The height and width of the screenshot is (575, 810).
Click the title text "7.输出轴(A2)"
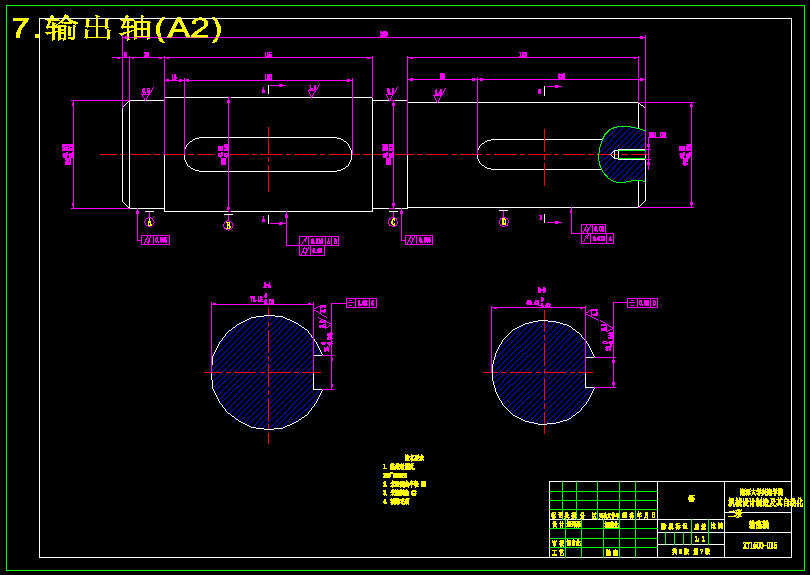(118, 28)
